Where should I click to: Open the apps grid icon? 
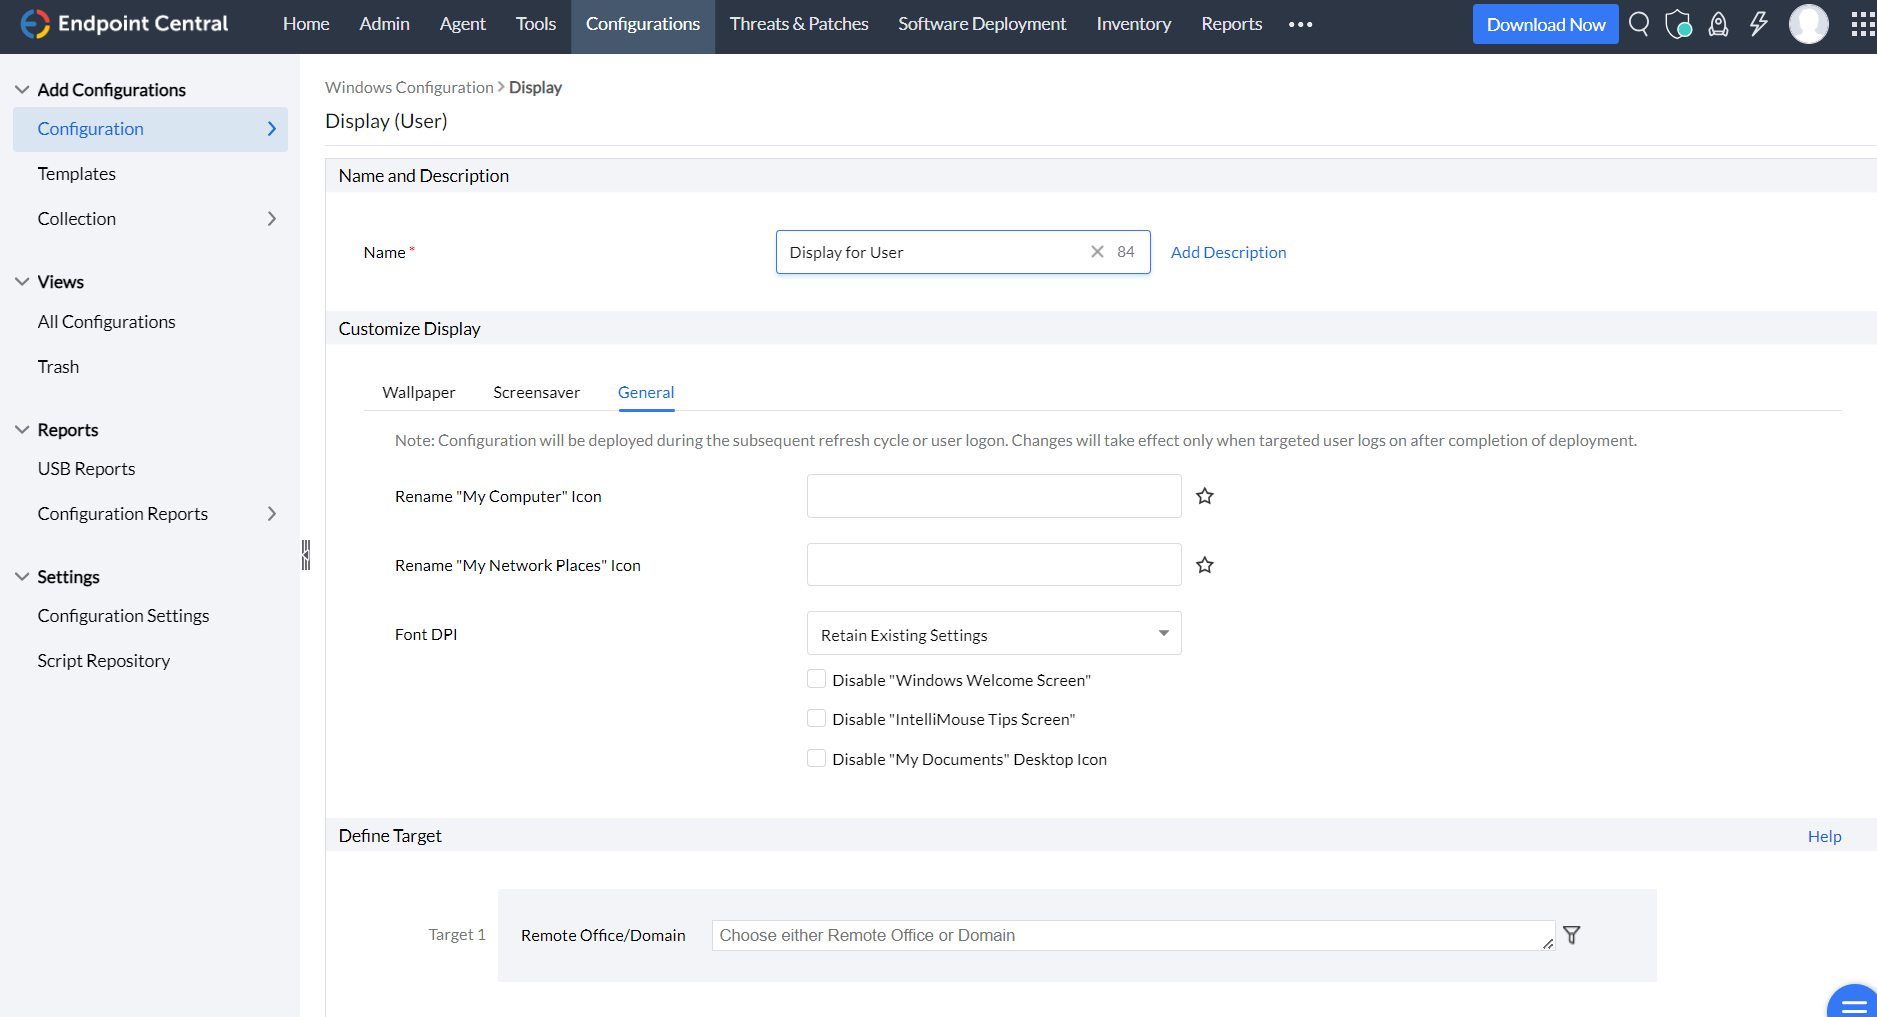pos(1862,24)
